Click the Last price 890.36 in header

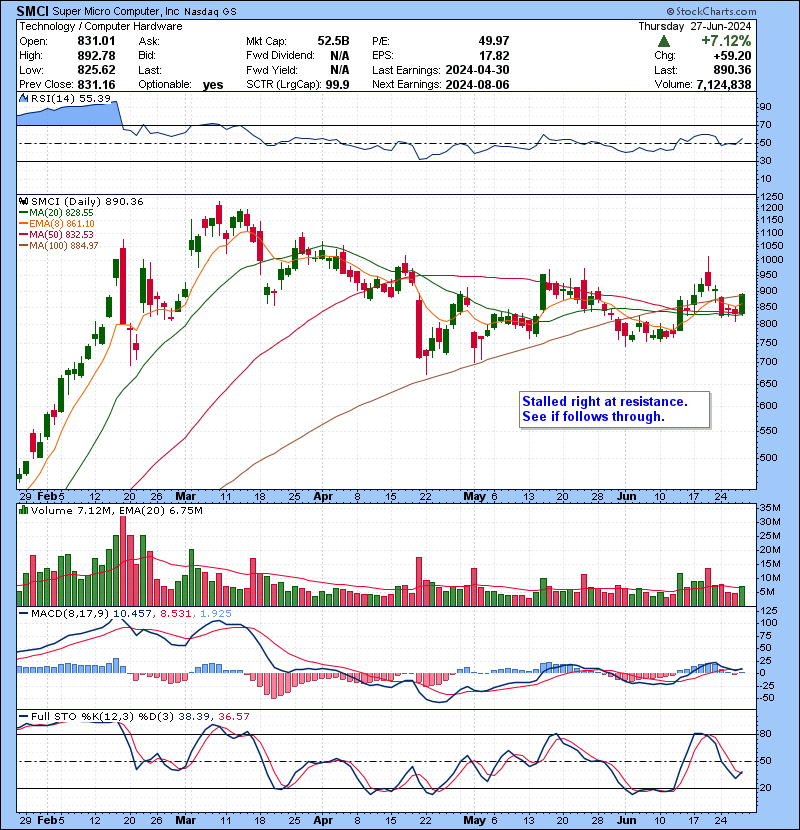click(732, 70)
